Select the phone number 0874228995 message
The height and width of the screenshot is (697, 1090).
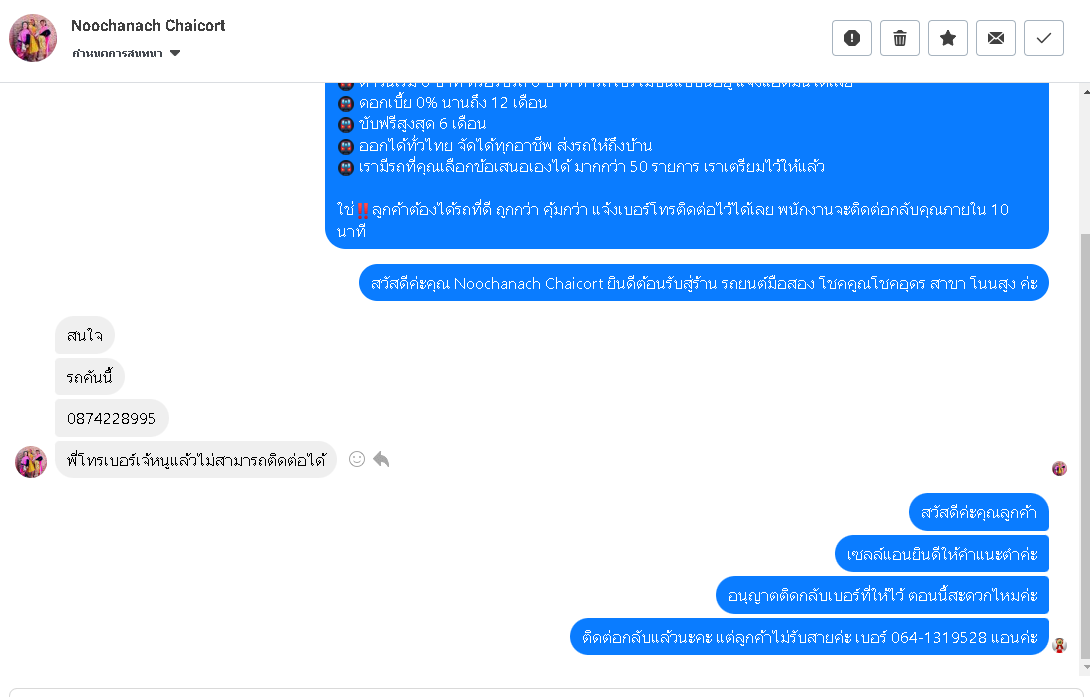(x=111, y=418)
